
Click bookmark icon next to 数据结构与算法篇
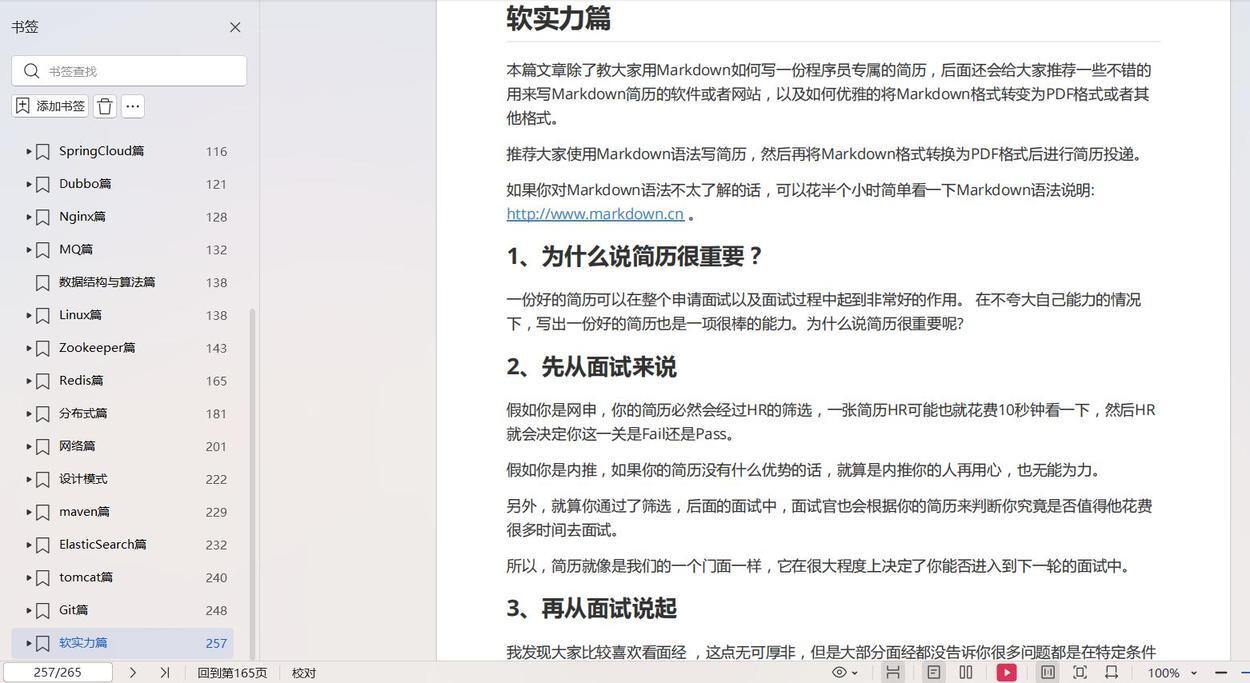coord(43,283)
